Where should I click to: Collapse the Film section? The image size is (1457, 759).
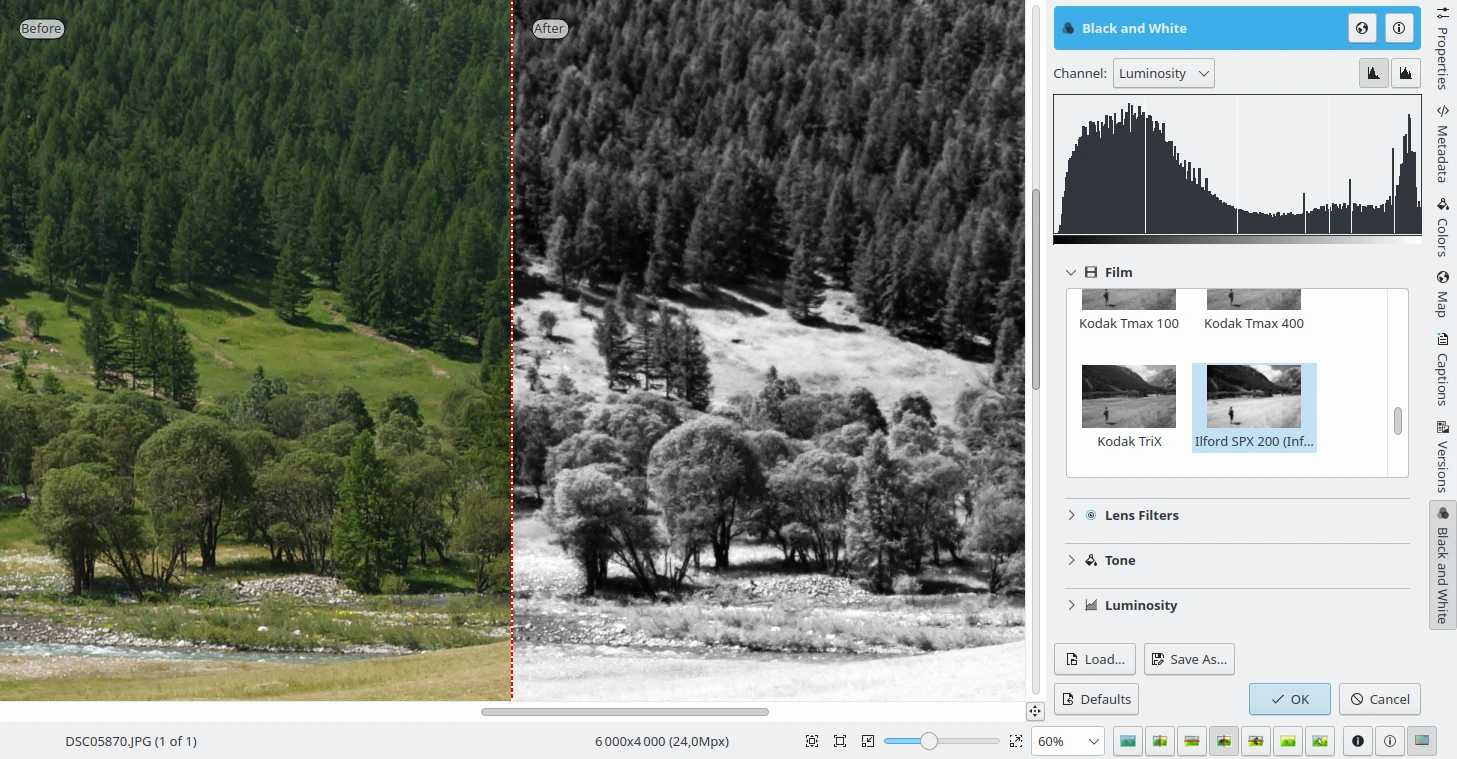(1071, 272)
